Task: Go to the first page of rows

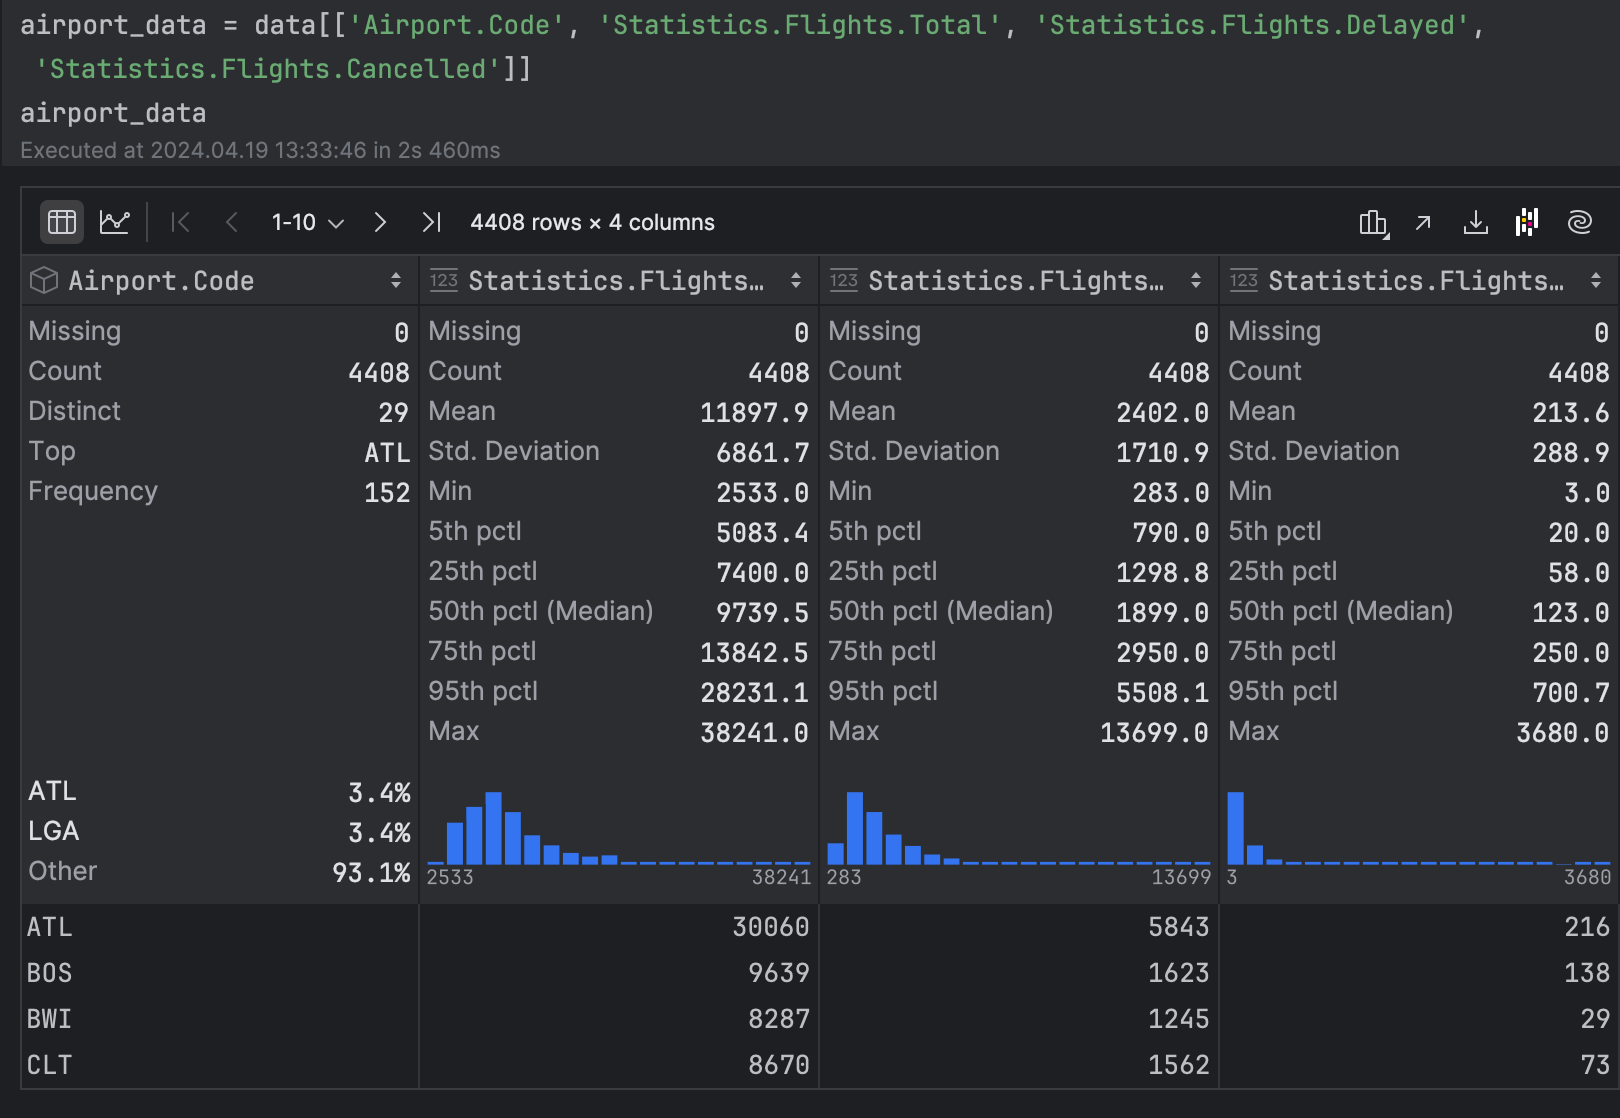Action: pyautogui.click(x=180, y=222)
